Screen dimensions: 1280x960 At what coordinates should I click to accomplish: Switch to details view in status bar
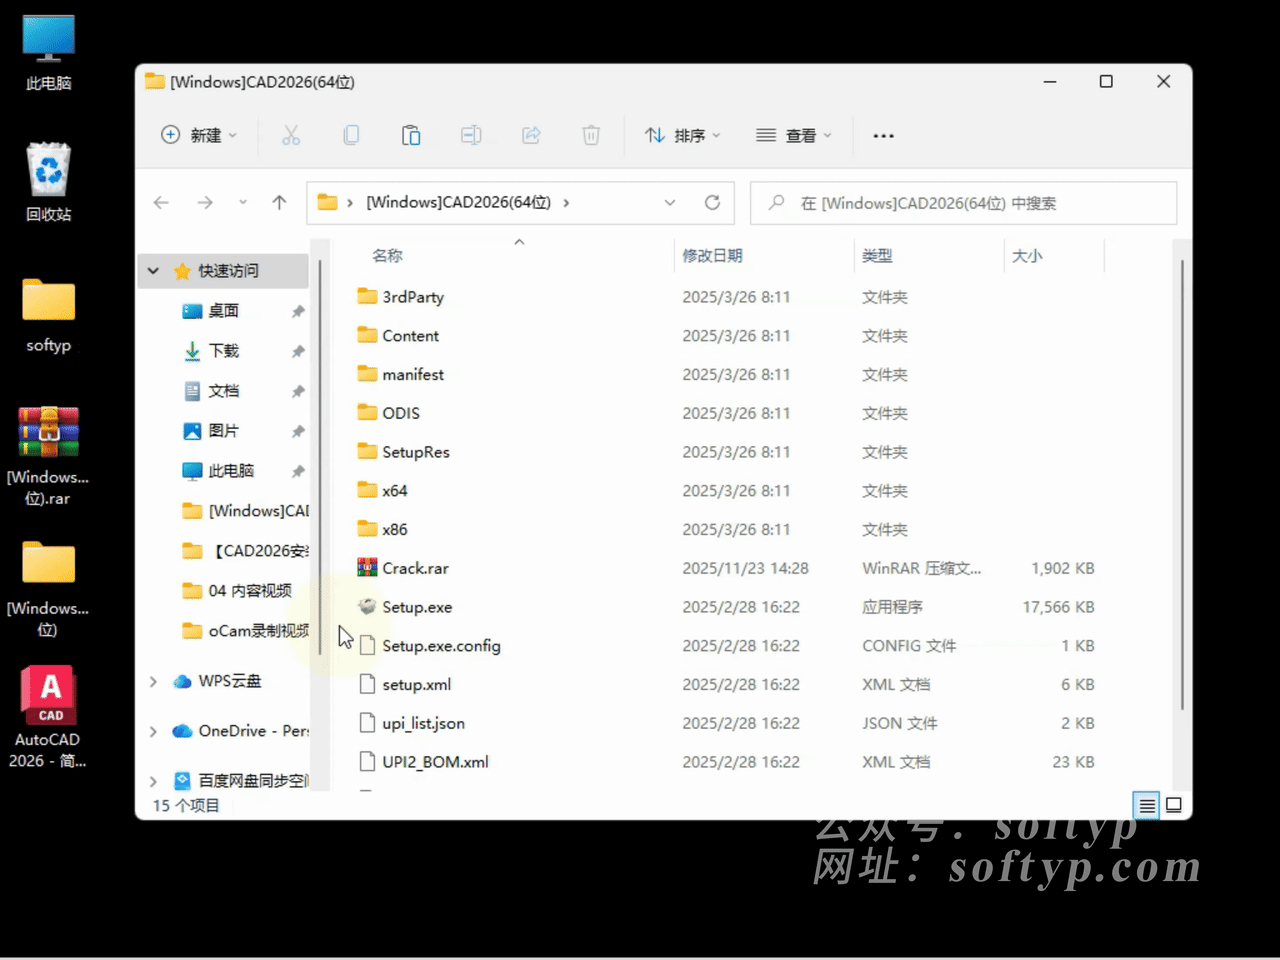(x=1146, y=805)
